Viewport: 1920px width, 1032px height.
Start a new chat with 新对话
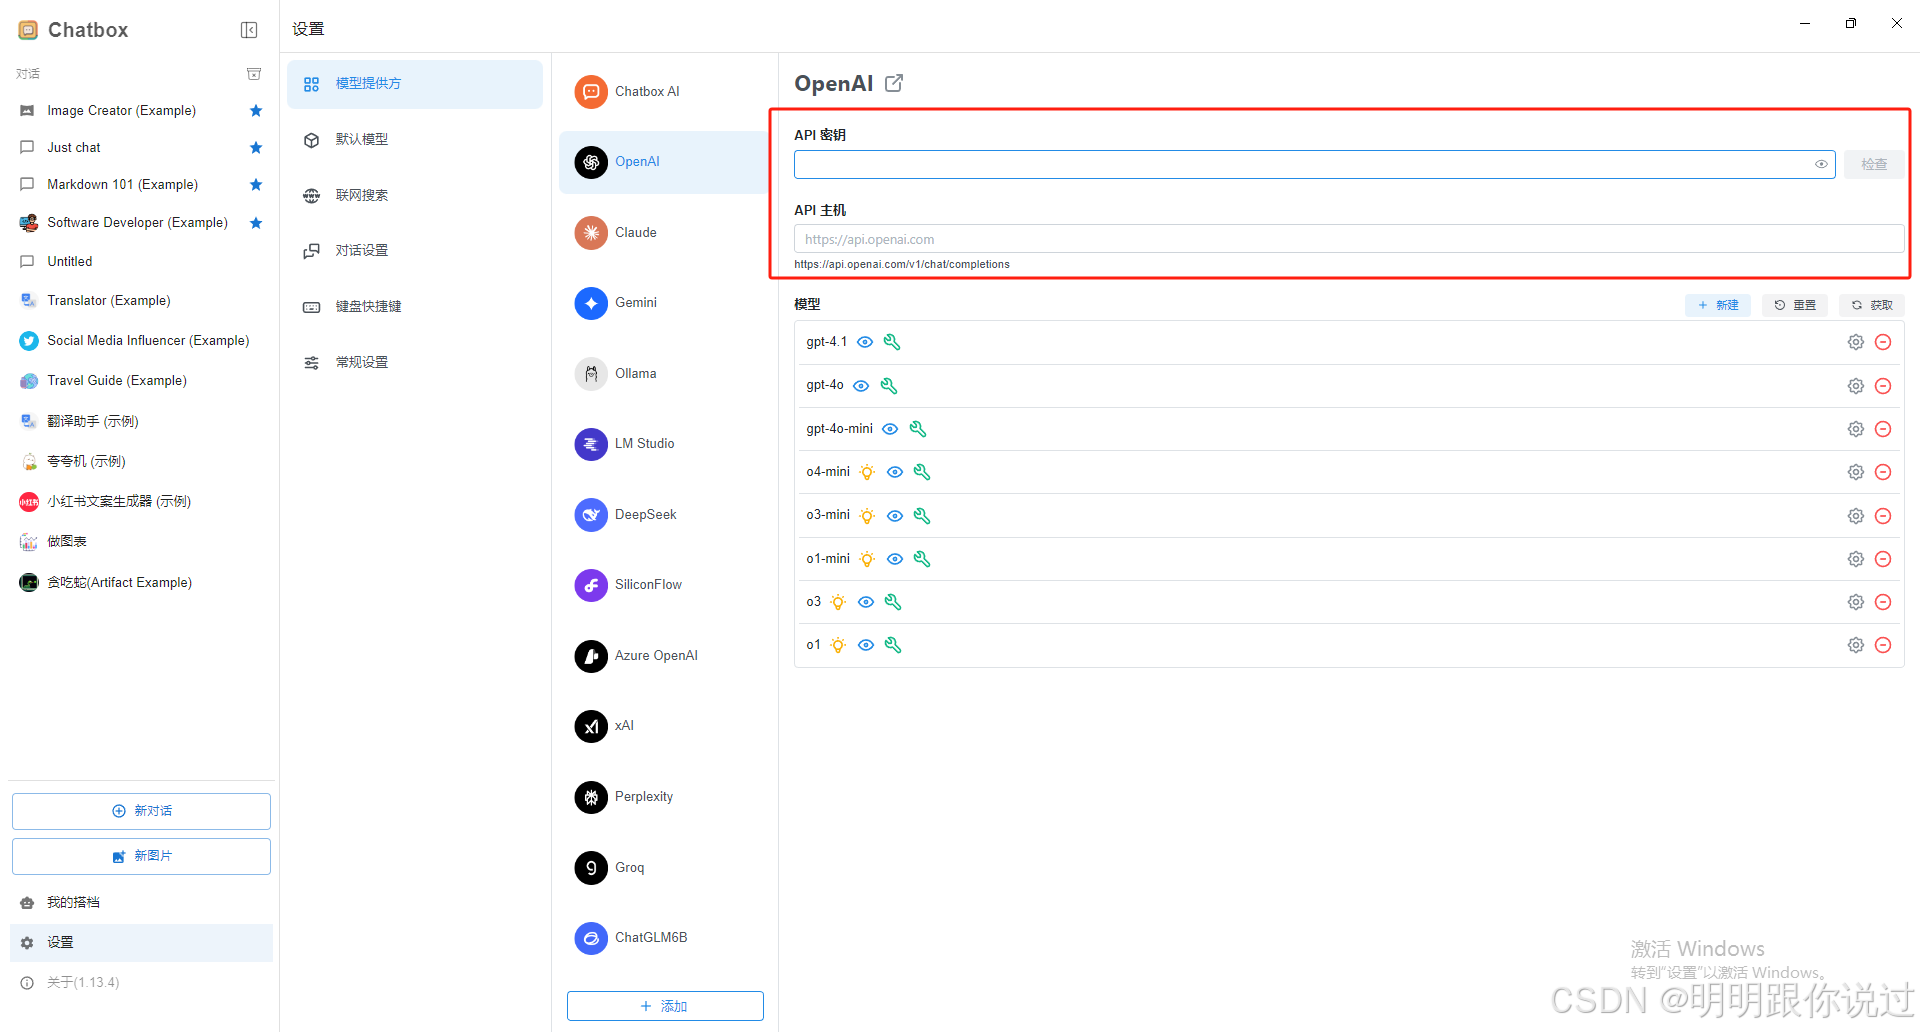[141, 811]
